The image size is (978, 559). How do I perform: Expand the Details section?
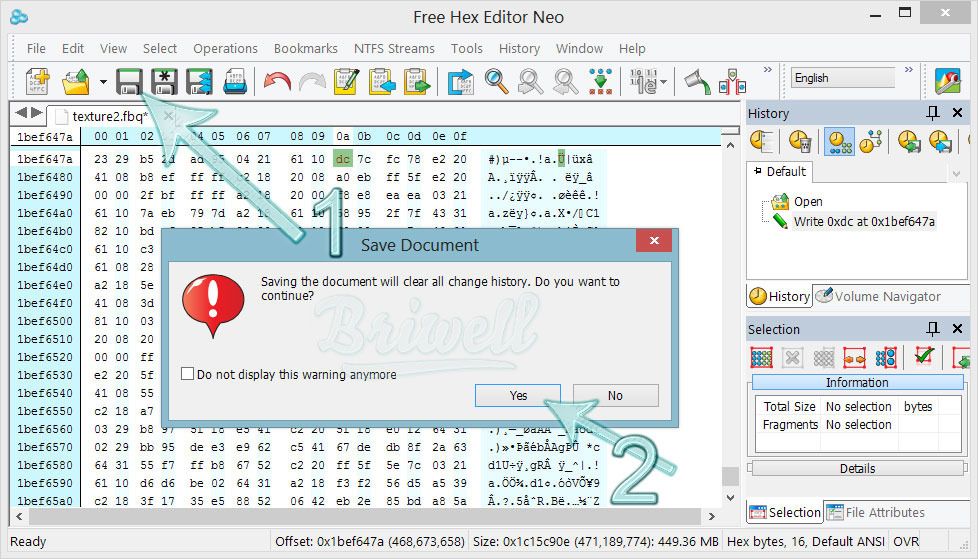[x=857, y=469]
